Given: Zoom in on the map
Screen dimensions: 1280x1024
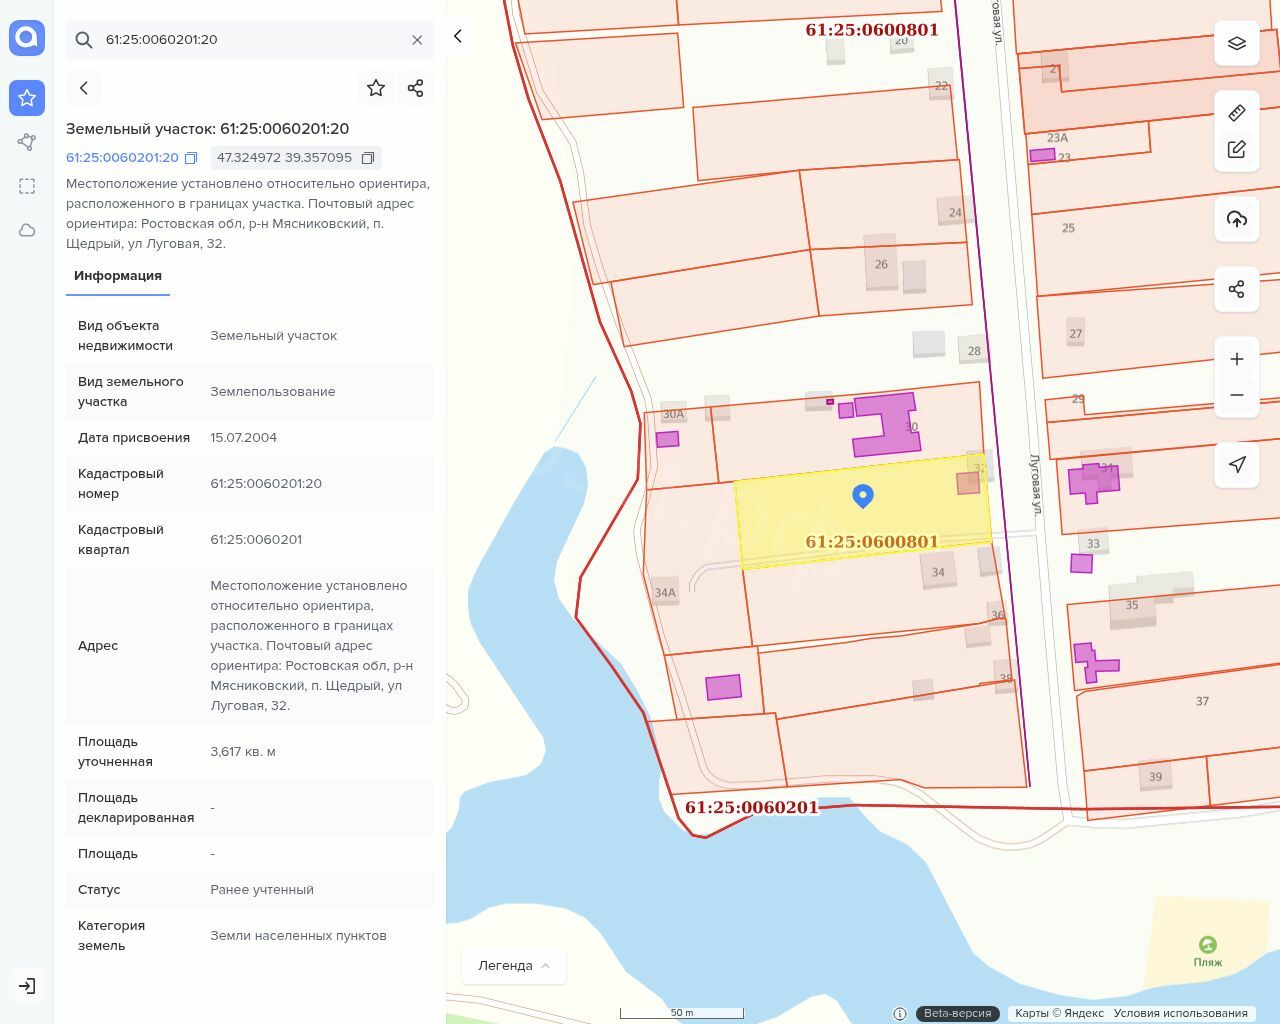Looking at the screenshot, I should pos(1236,359).
